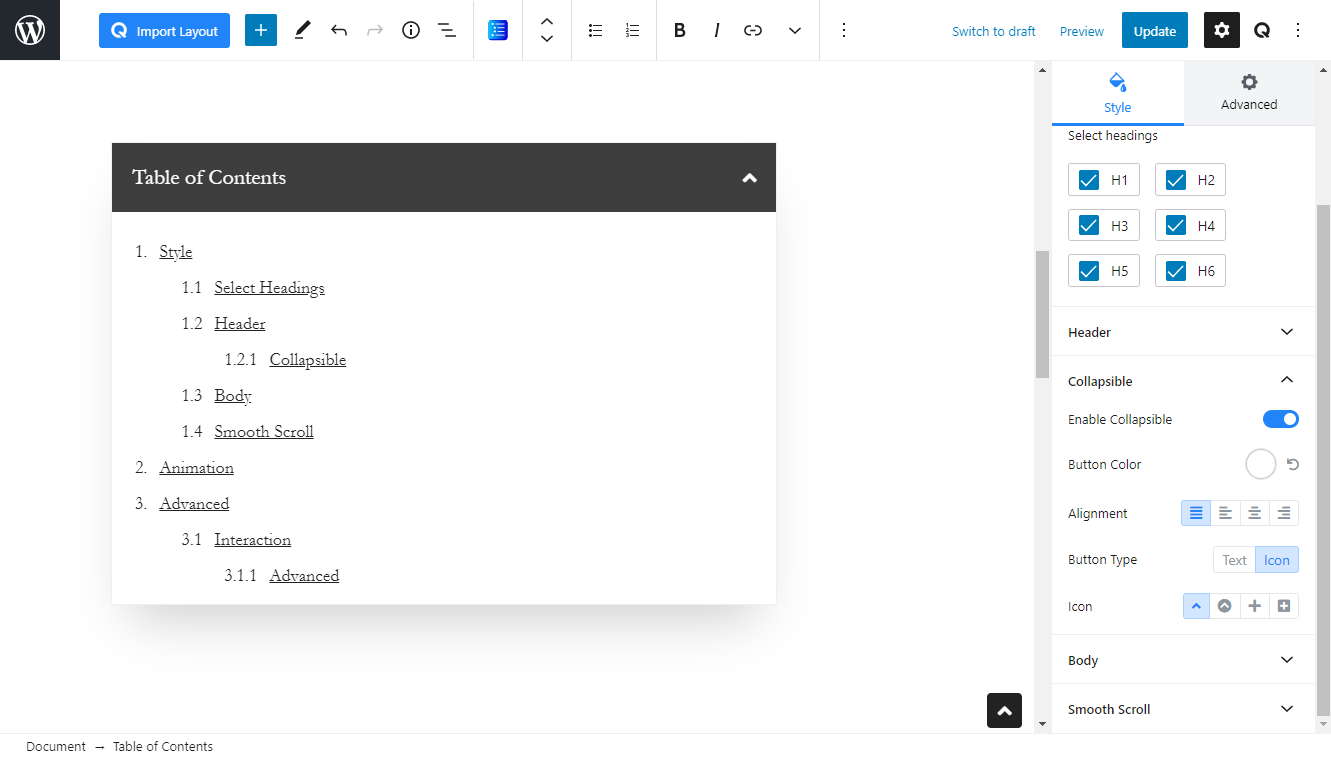The width and height of the screenshot is (1331, 758).
Task: Click Switch to draft
Action: tap(994, 31)
